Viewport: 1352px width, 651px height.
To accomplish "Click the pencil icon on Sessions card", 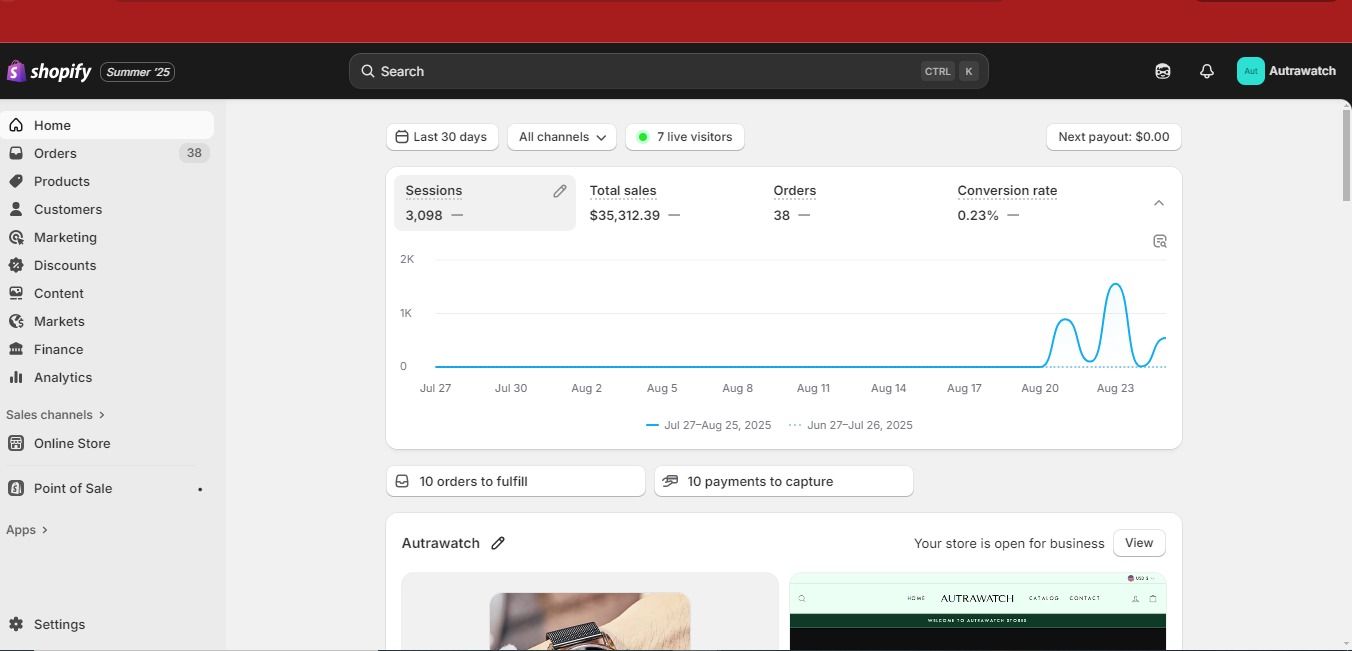I will (x=560, y=191).
